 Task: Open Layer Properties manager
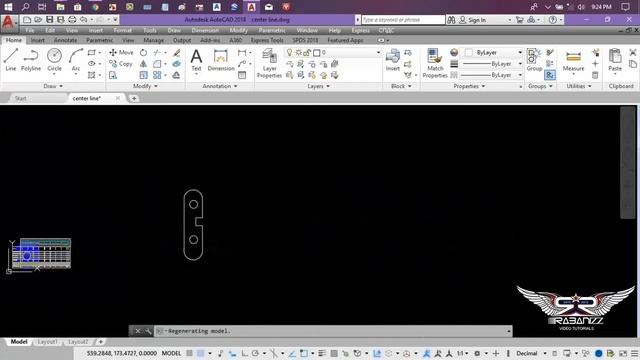[269, 63]
